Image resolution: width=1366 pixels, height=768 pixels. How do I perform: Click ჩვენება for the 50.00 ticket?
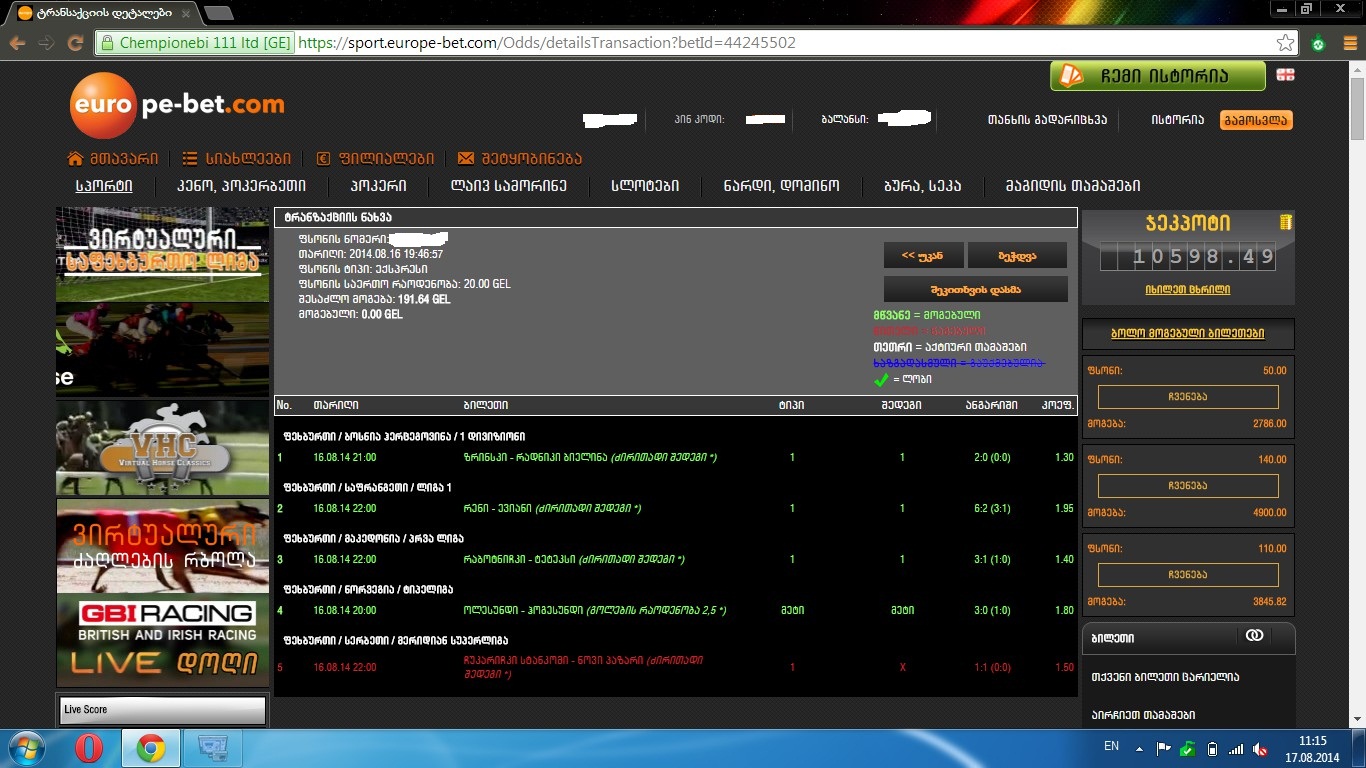tap(1188, 396)
